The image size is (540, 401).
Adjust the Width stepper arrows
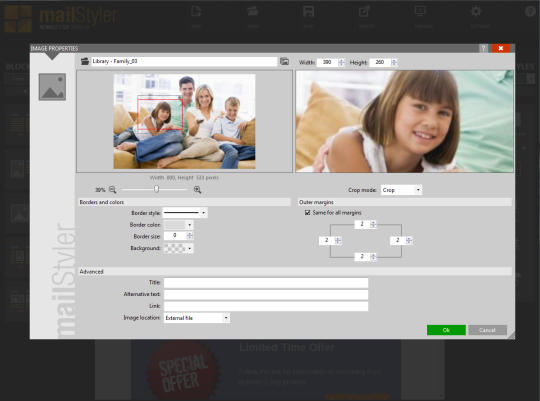[341, 62]
